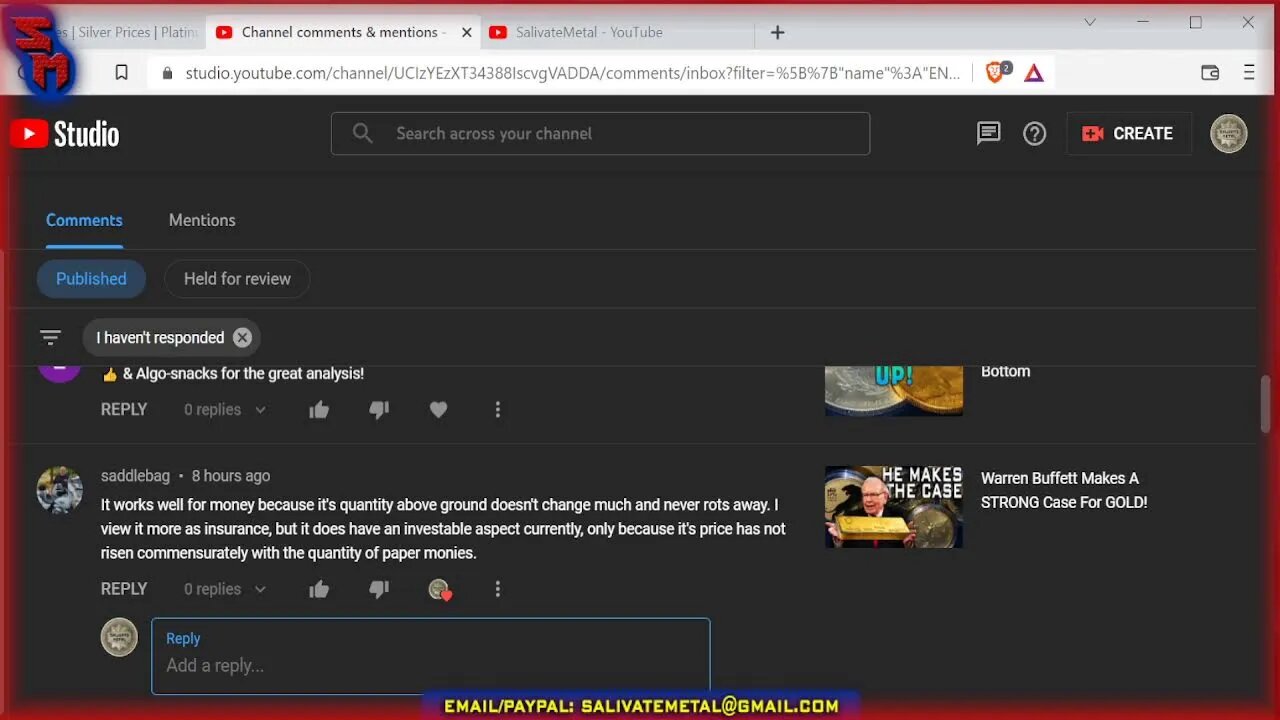Image resolution: width=1280 pixels, height=720 pixels.
Task: Open more options for Algo-snacks comment
Action: [497, 409]
